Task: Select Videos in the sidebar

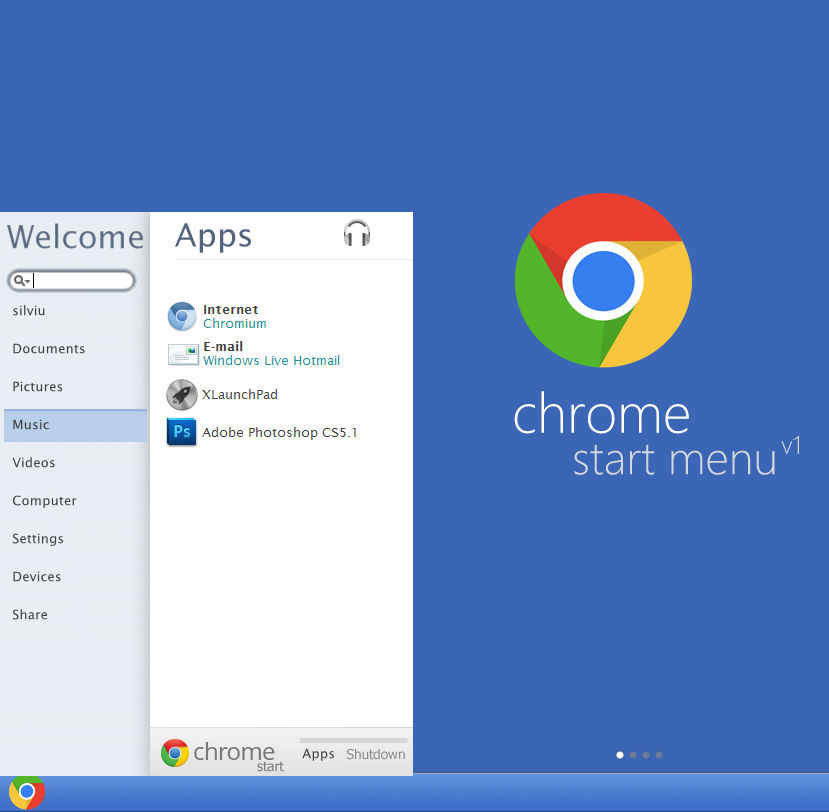Action: [x=33, y=462]
